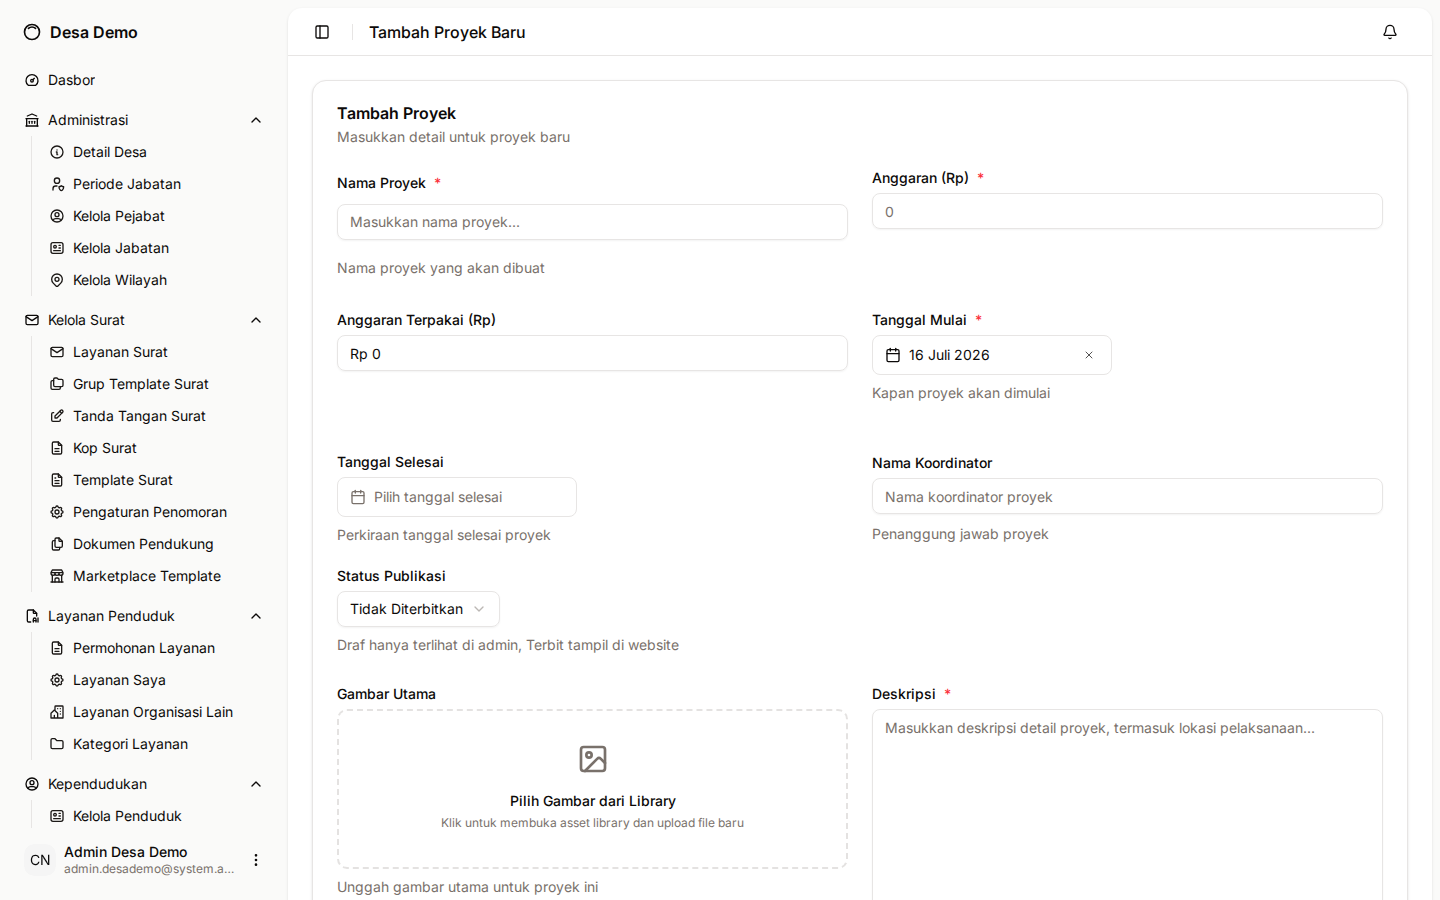Viewport: 1440px width, 900px height.
Task: Go to Marketplace Template
Action: pos(156,576)
